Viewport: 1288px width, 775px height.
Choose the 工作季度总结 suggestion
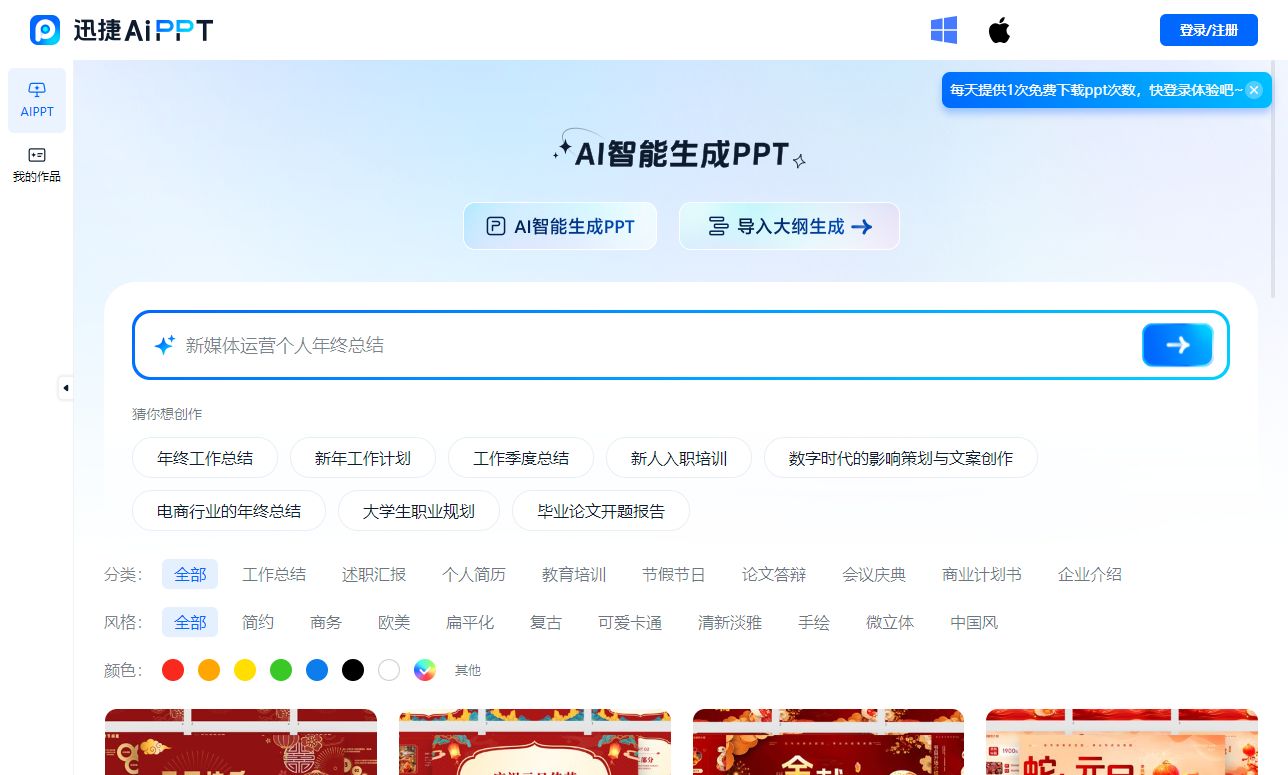click(x=521, y=458)
